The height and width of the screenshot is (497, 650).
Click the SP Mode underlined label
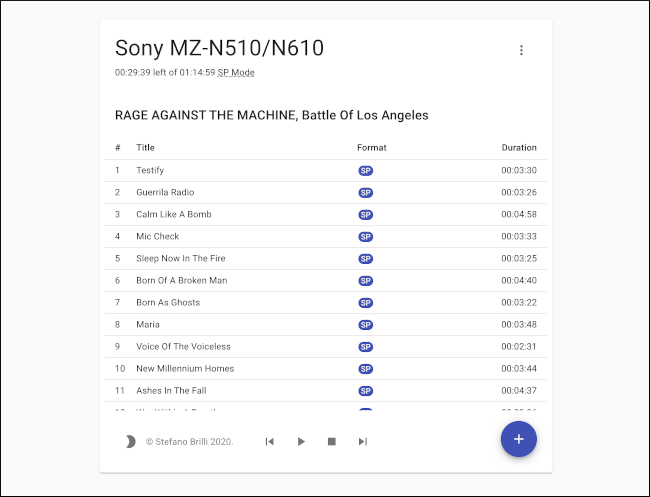point(236,73)
